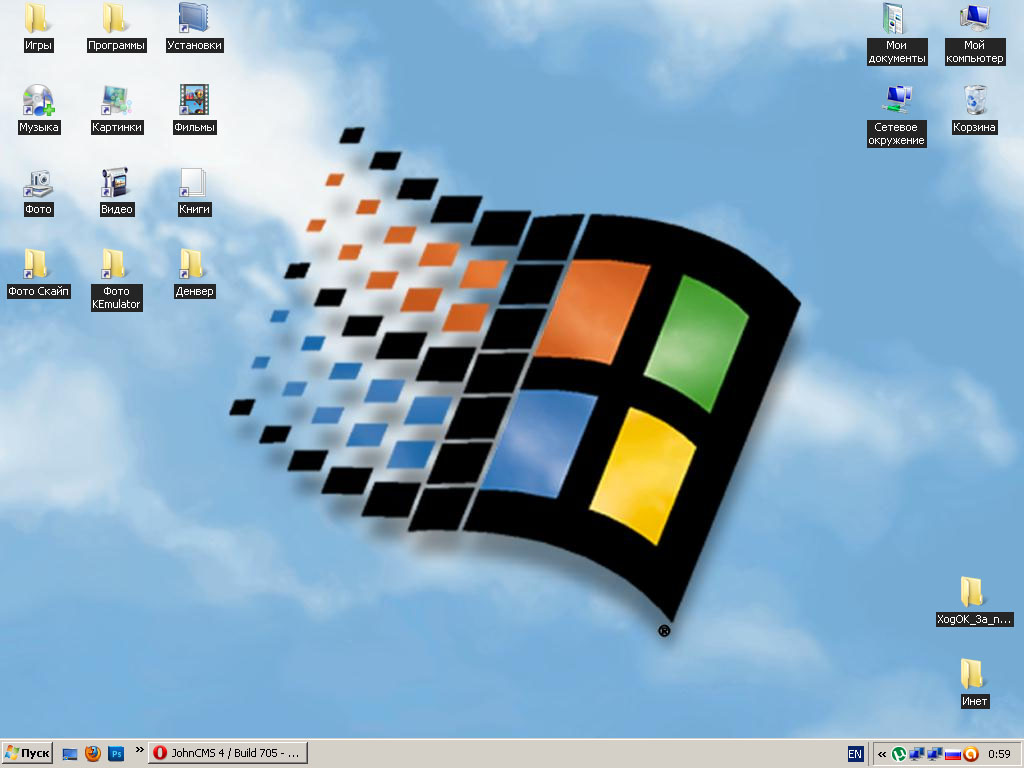Select the Фото camera shortcut icon
The width and height of the screenshot is (1024, 768).
[38, 192]
